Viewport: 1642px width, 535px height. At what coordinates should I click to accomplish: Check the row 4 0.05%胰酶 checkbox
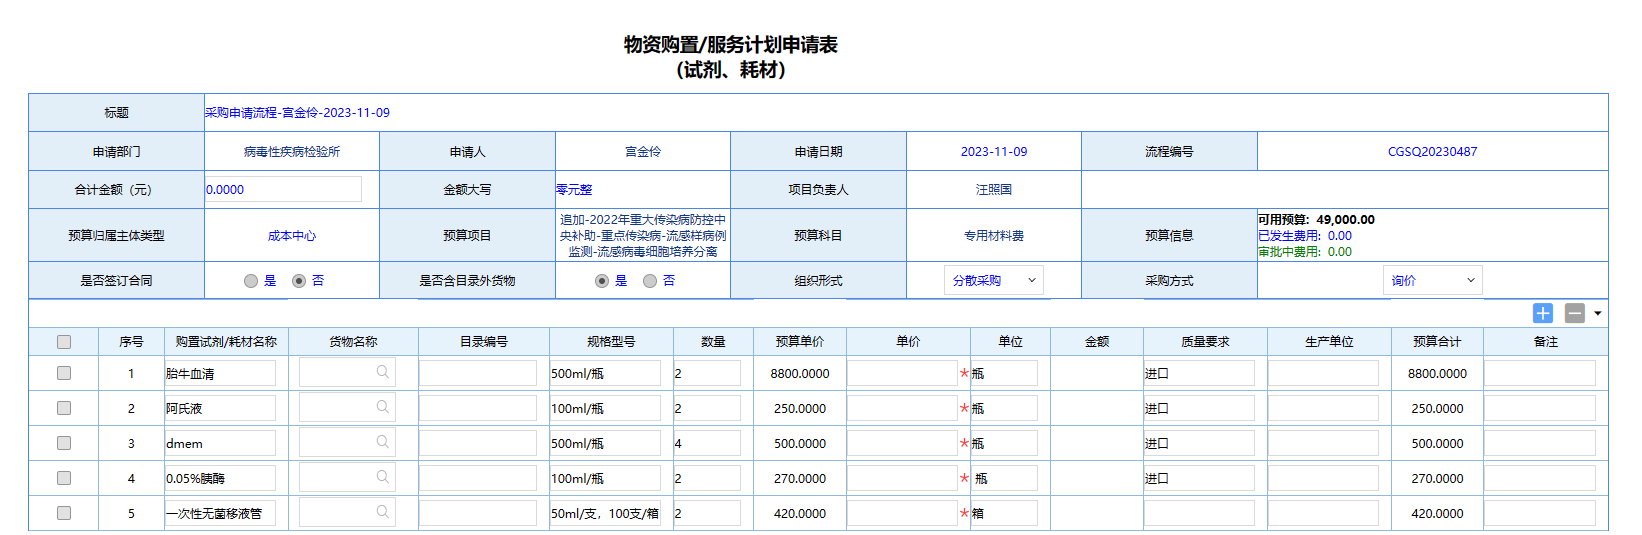64,478
